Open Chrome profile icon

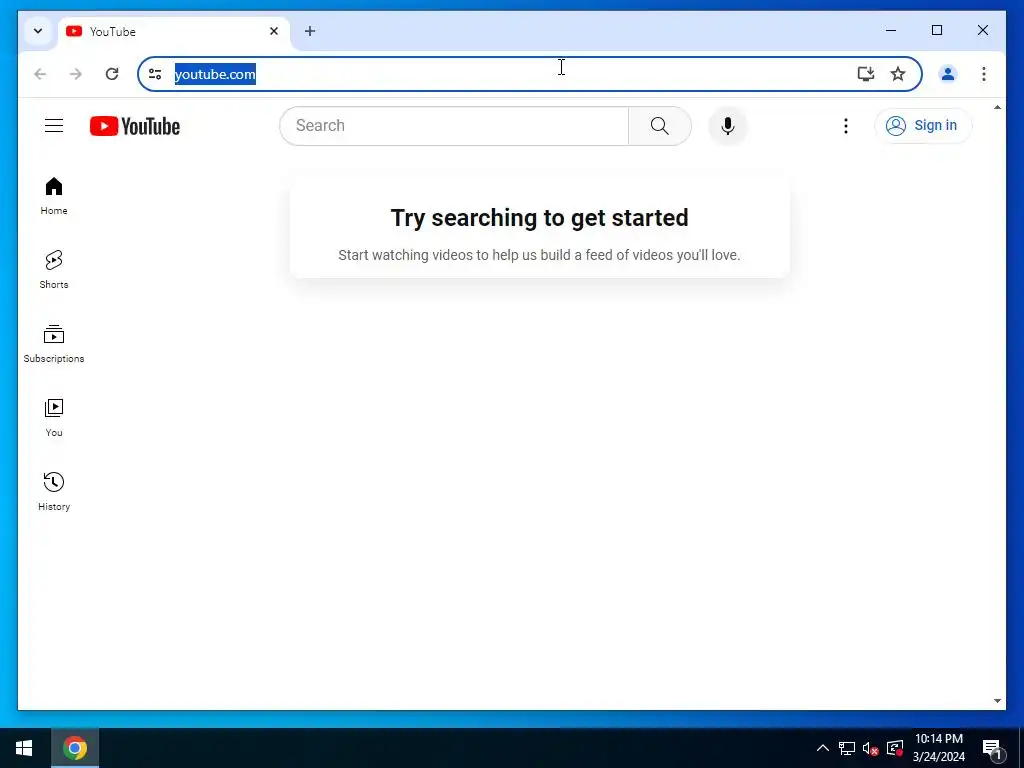[948, 74]
